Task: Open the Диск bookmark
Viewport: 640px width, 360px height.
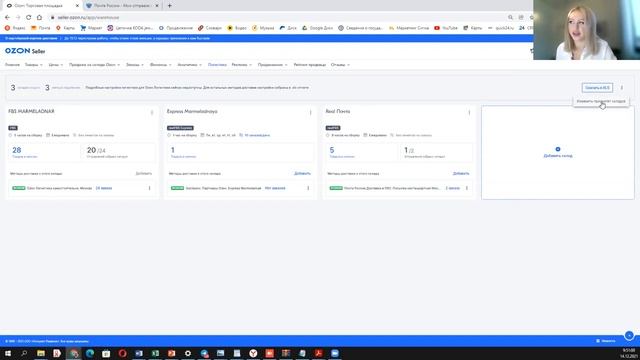Action: (x=288, y=28)
